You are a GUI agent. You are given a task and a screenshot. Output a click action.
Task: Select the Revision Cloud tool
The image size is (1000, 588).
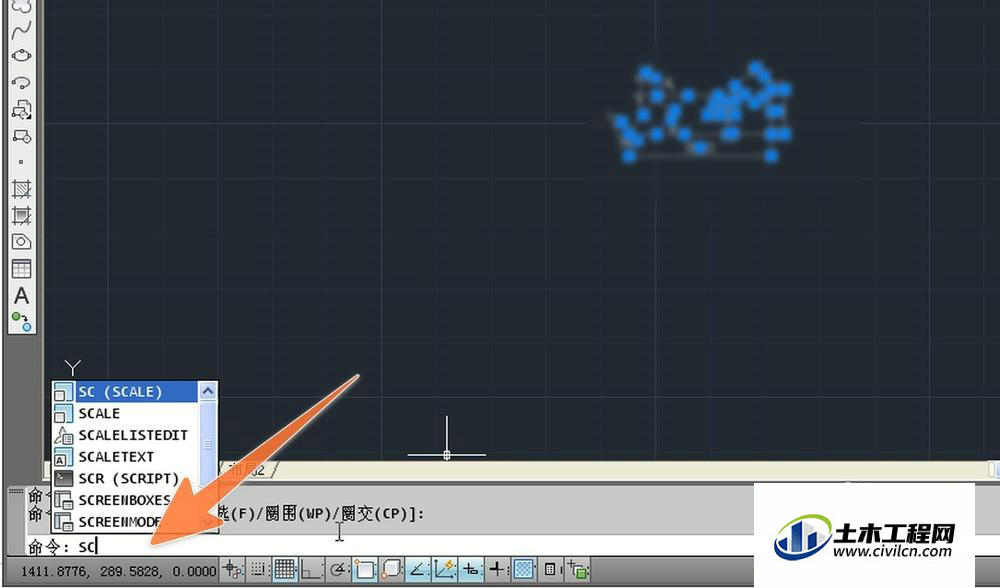22,6
